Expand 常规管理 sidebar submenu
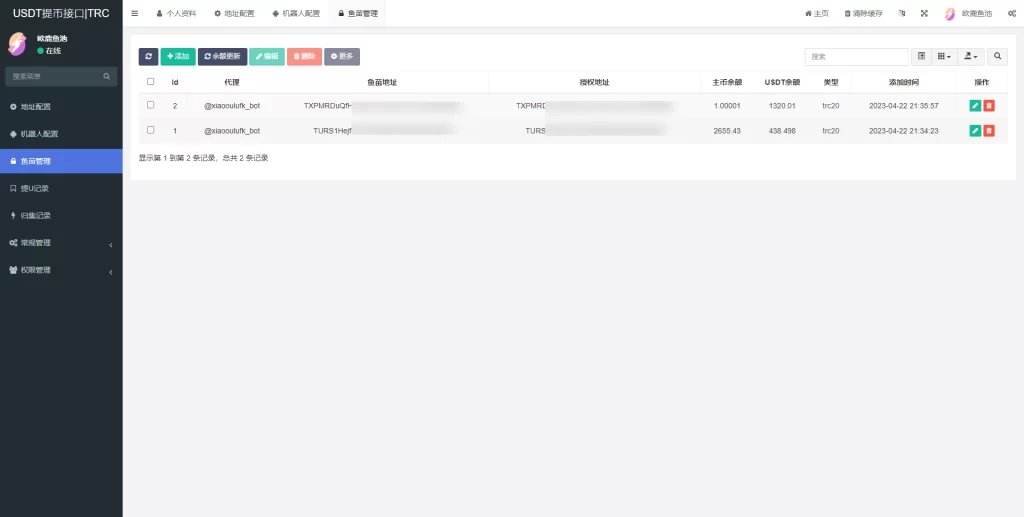The height and width of the screenshot is (517, 1024). click(61, 243)
